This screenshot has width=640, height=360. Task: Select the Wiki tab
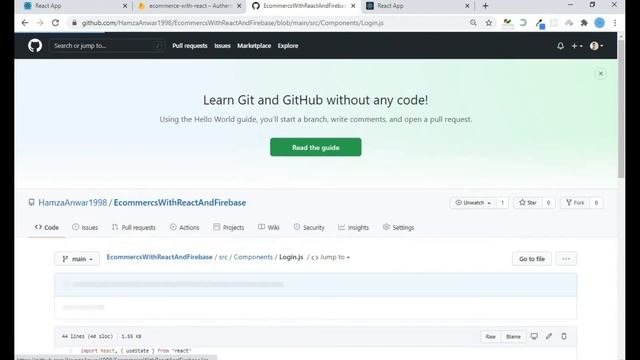[x=269, y=227]
